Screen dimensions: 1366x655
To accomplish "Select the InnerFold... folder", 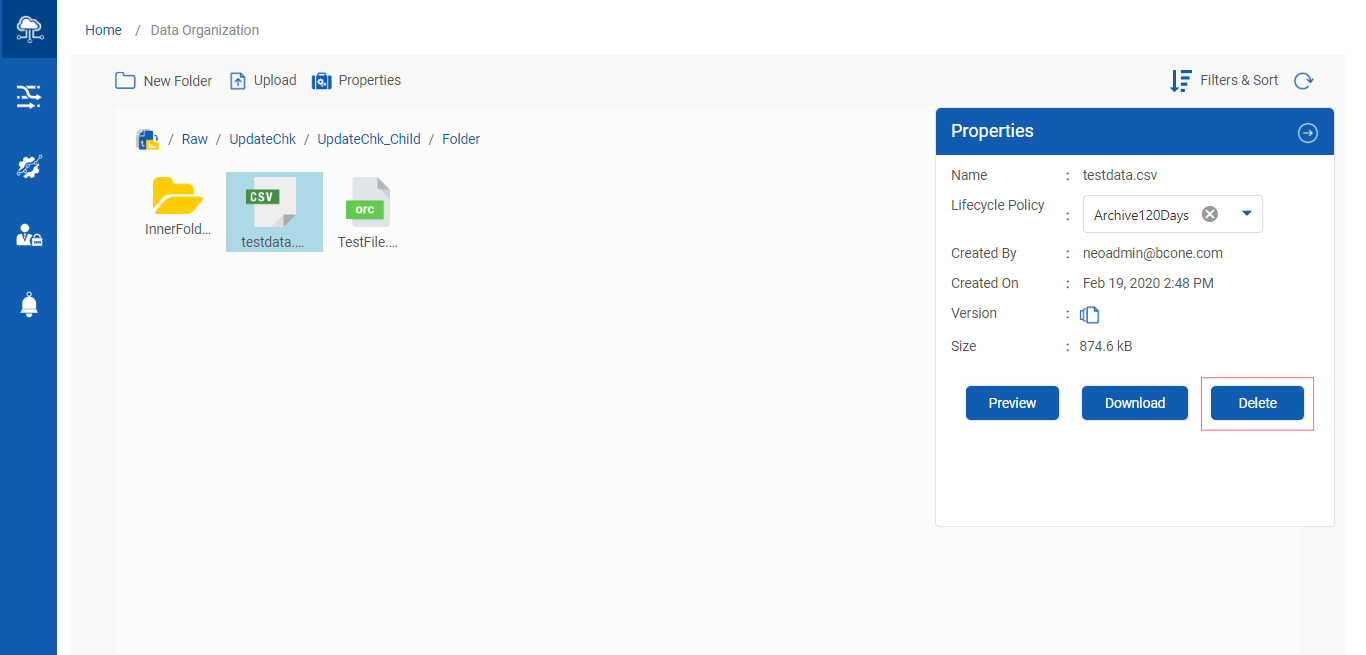I will coord(178,209).
